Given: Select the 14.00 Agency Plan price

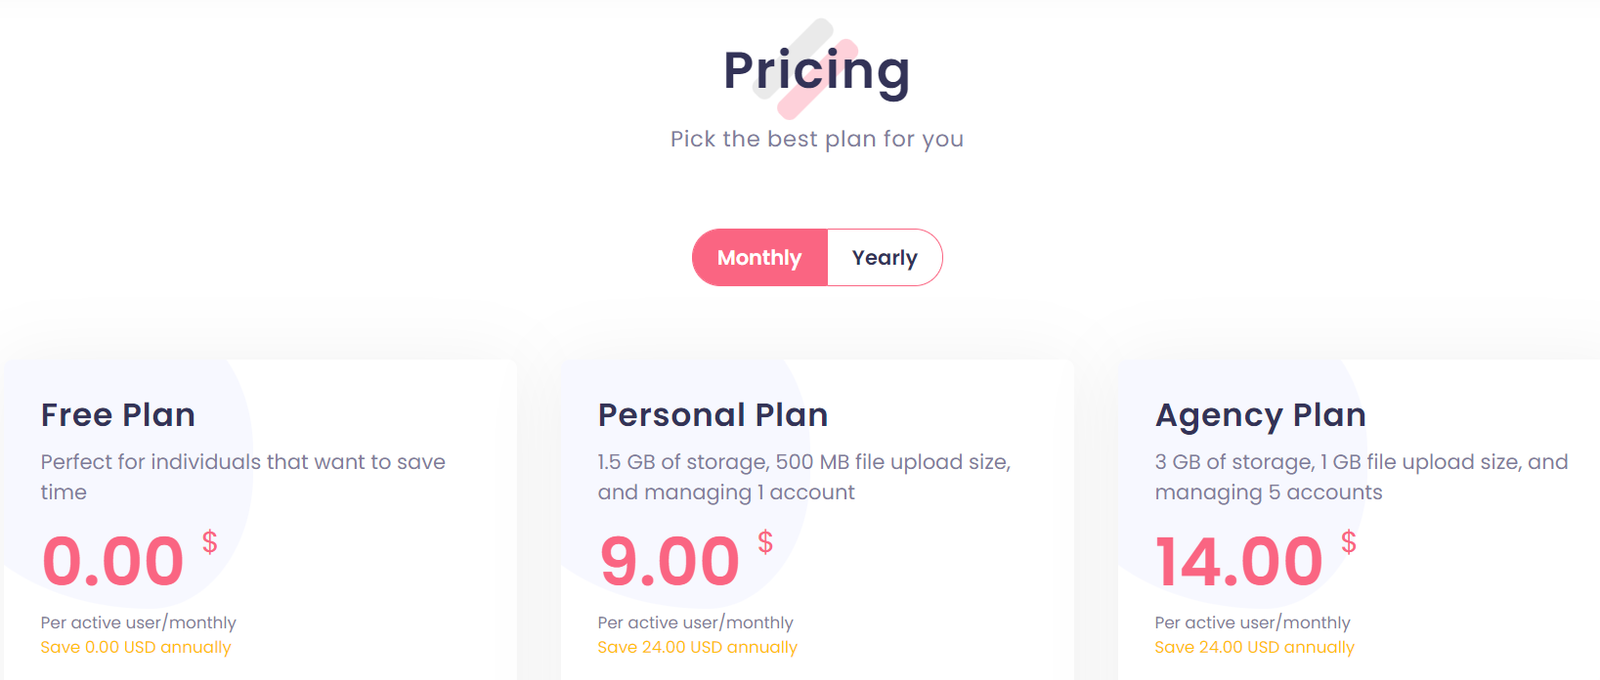Looking at the screenshot, I should click(1239, 560).
